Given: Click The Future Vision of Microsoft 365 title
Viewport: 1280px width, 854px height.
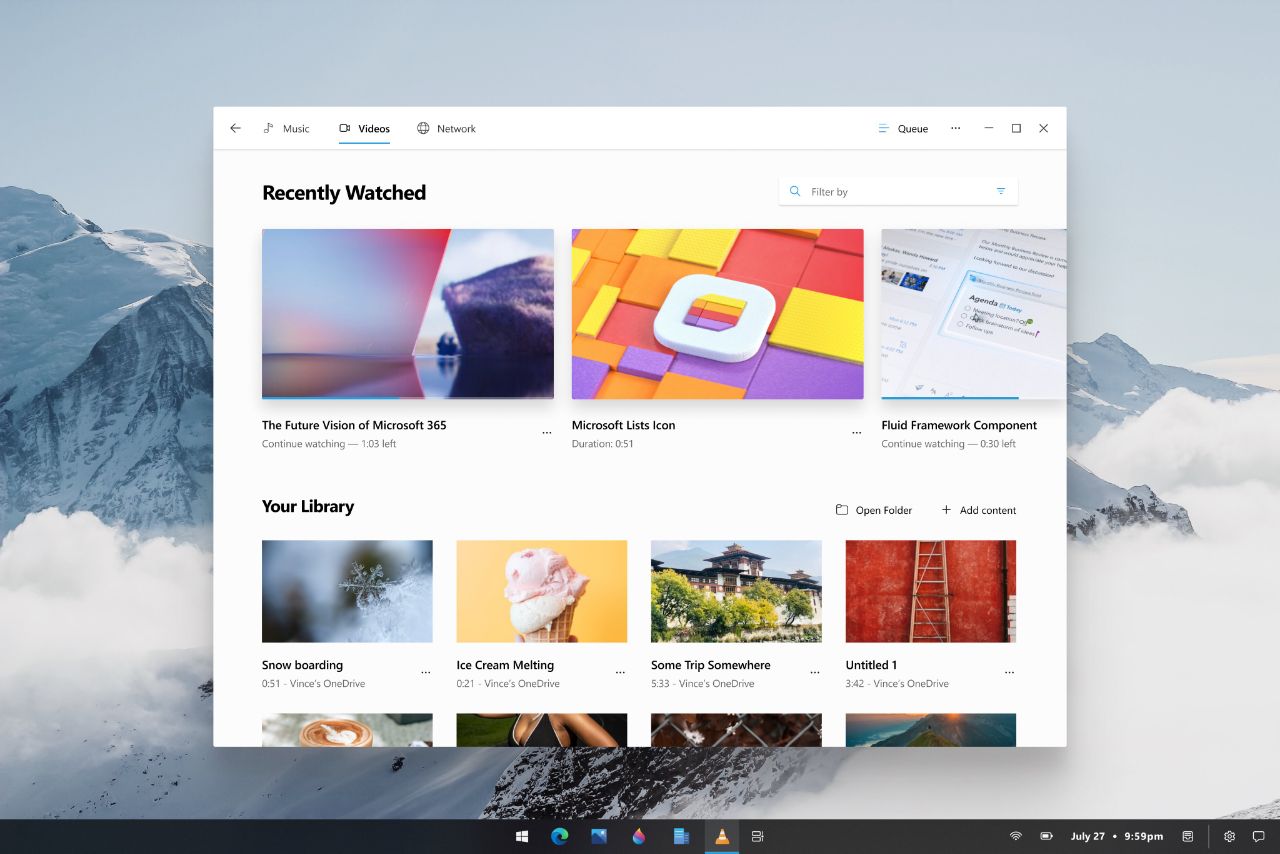Looking at the screenshot, I should click(x=354, y=425).
